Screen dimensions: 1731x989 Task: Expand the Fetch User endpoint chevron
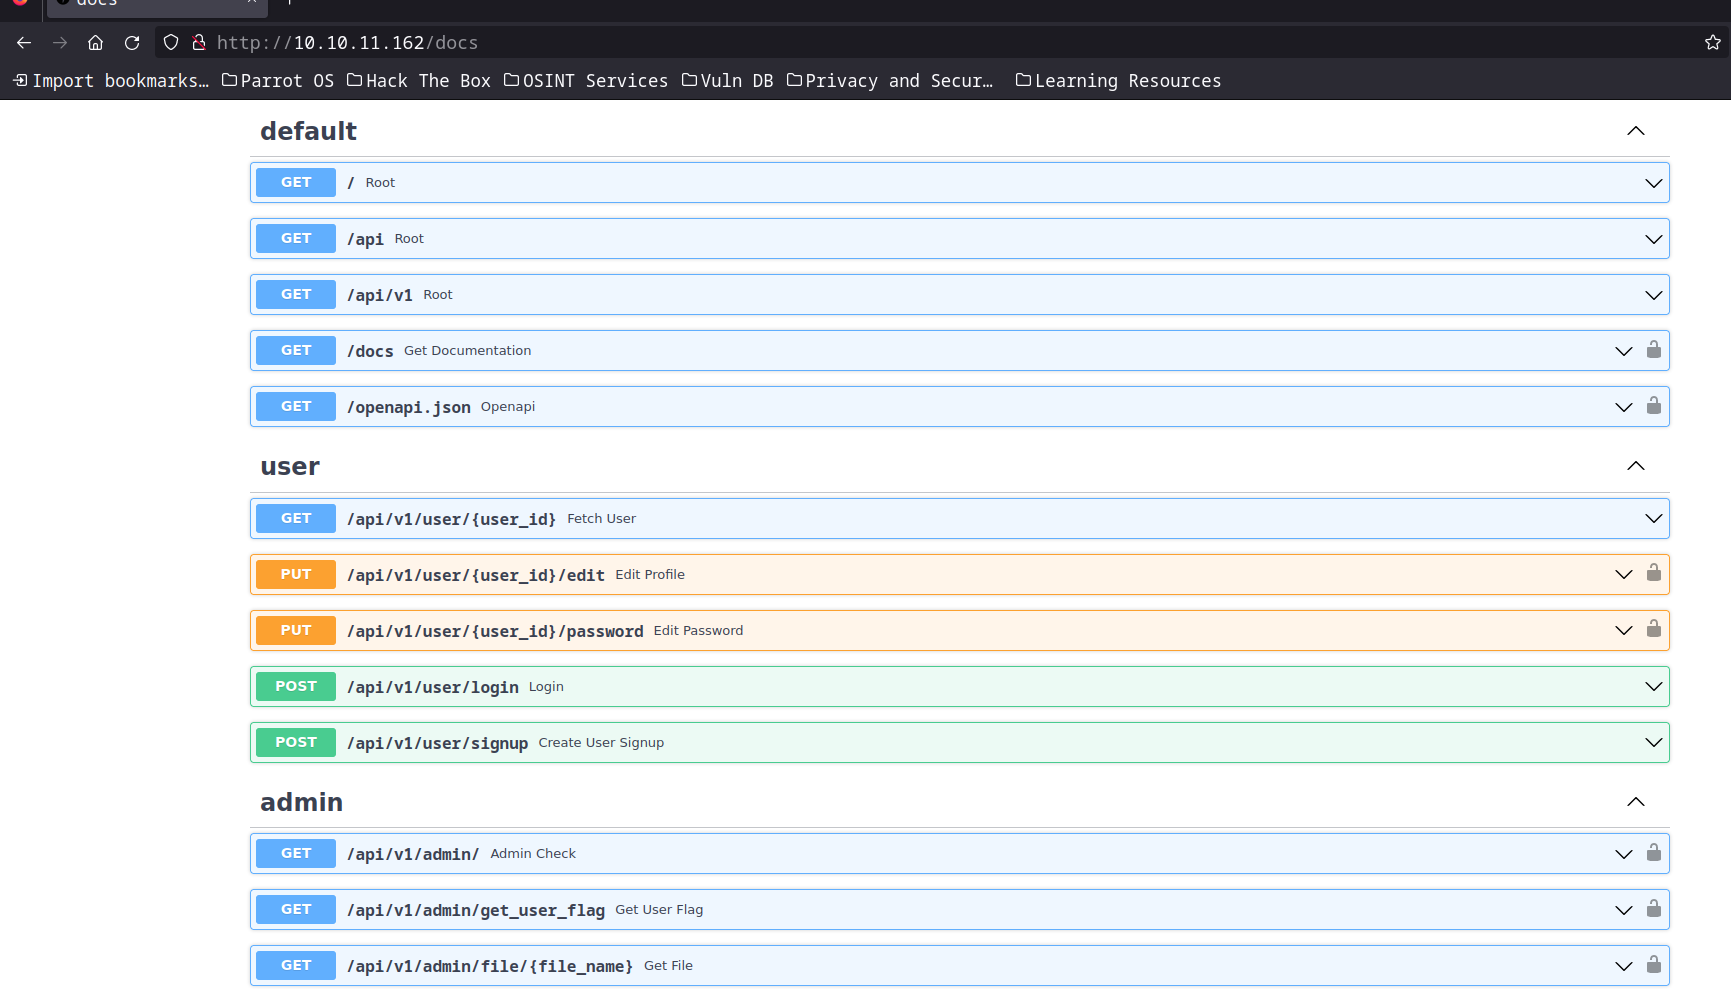coord(1654,518)
